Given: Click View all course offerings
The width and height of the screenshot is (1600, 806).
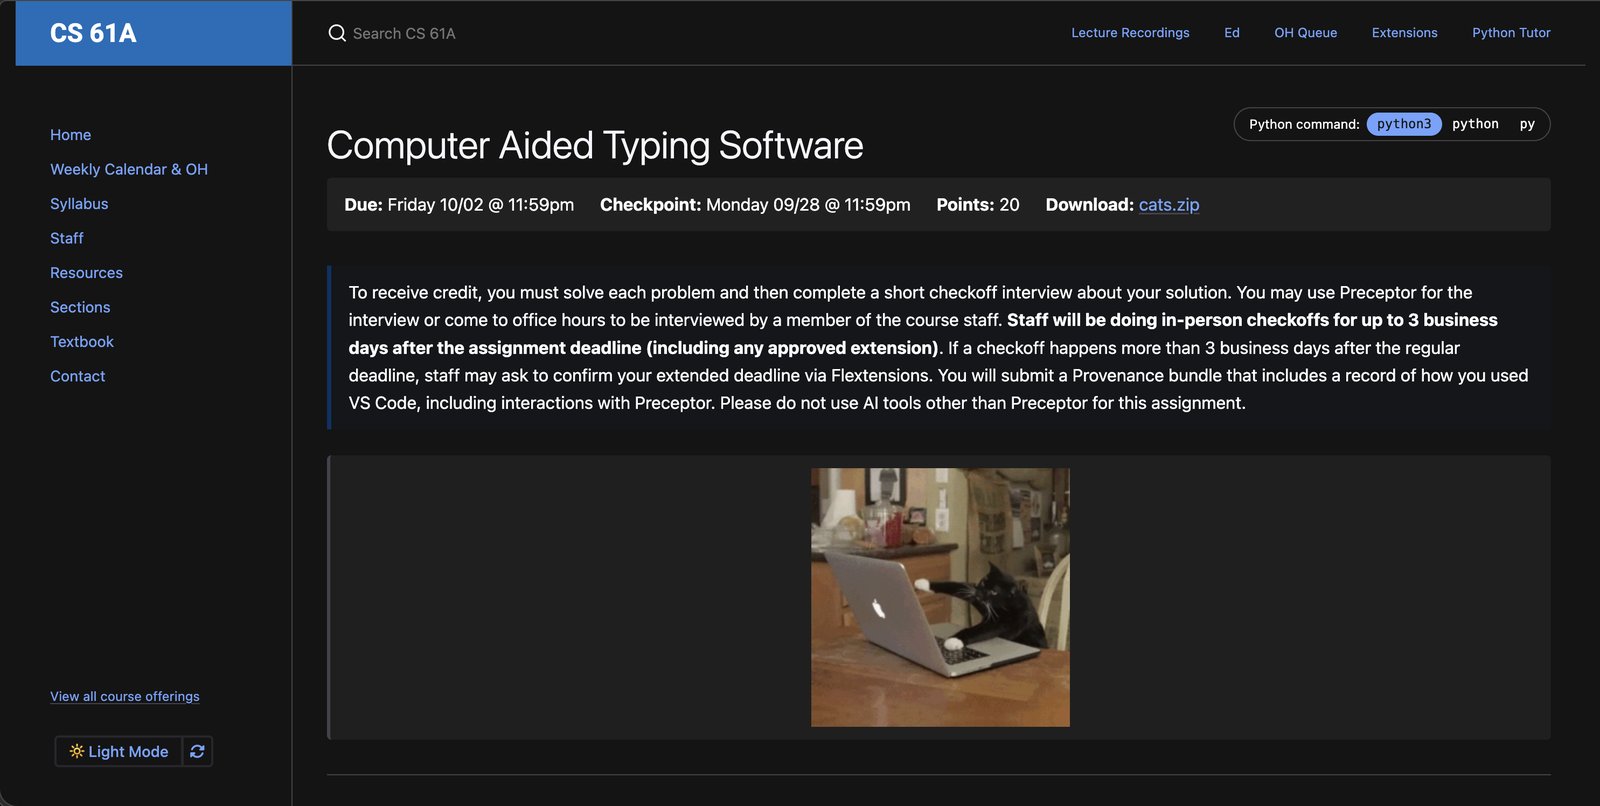Looking at the screenshot, I should pos(125,696).
